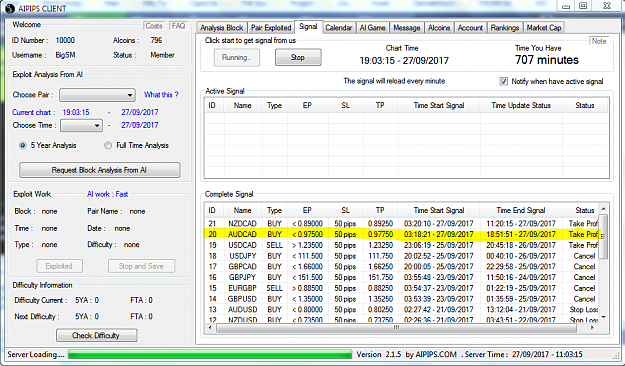Screen dimensions: 625x366
Task: Select the Full Time Analysis option
Action: click(x=108, y=146)
